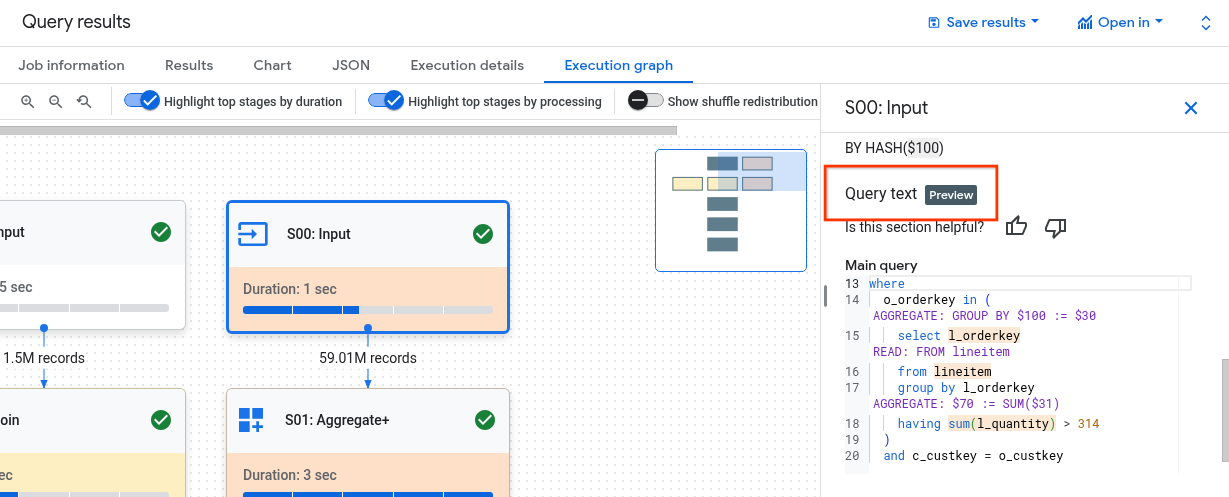Click the green checkmark on S00: Input

pyautogui.click(x=483, y=234)
